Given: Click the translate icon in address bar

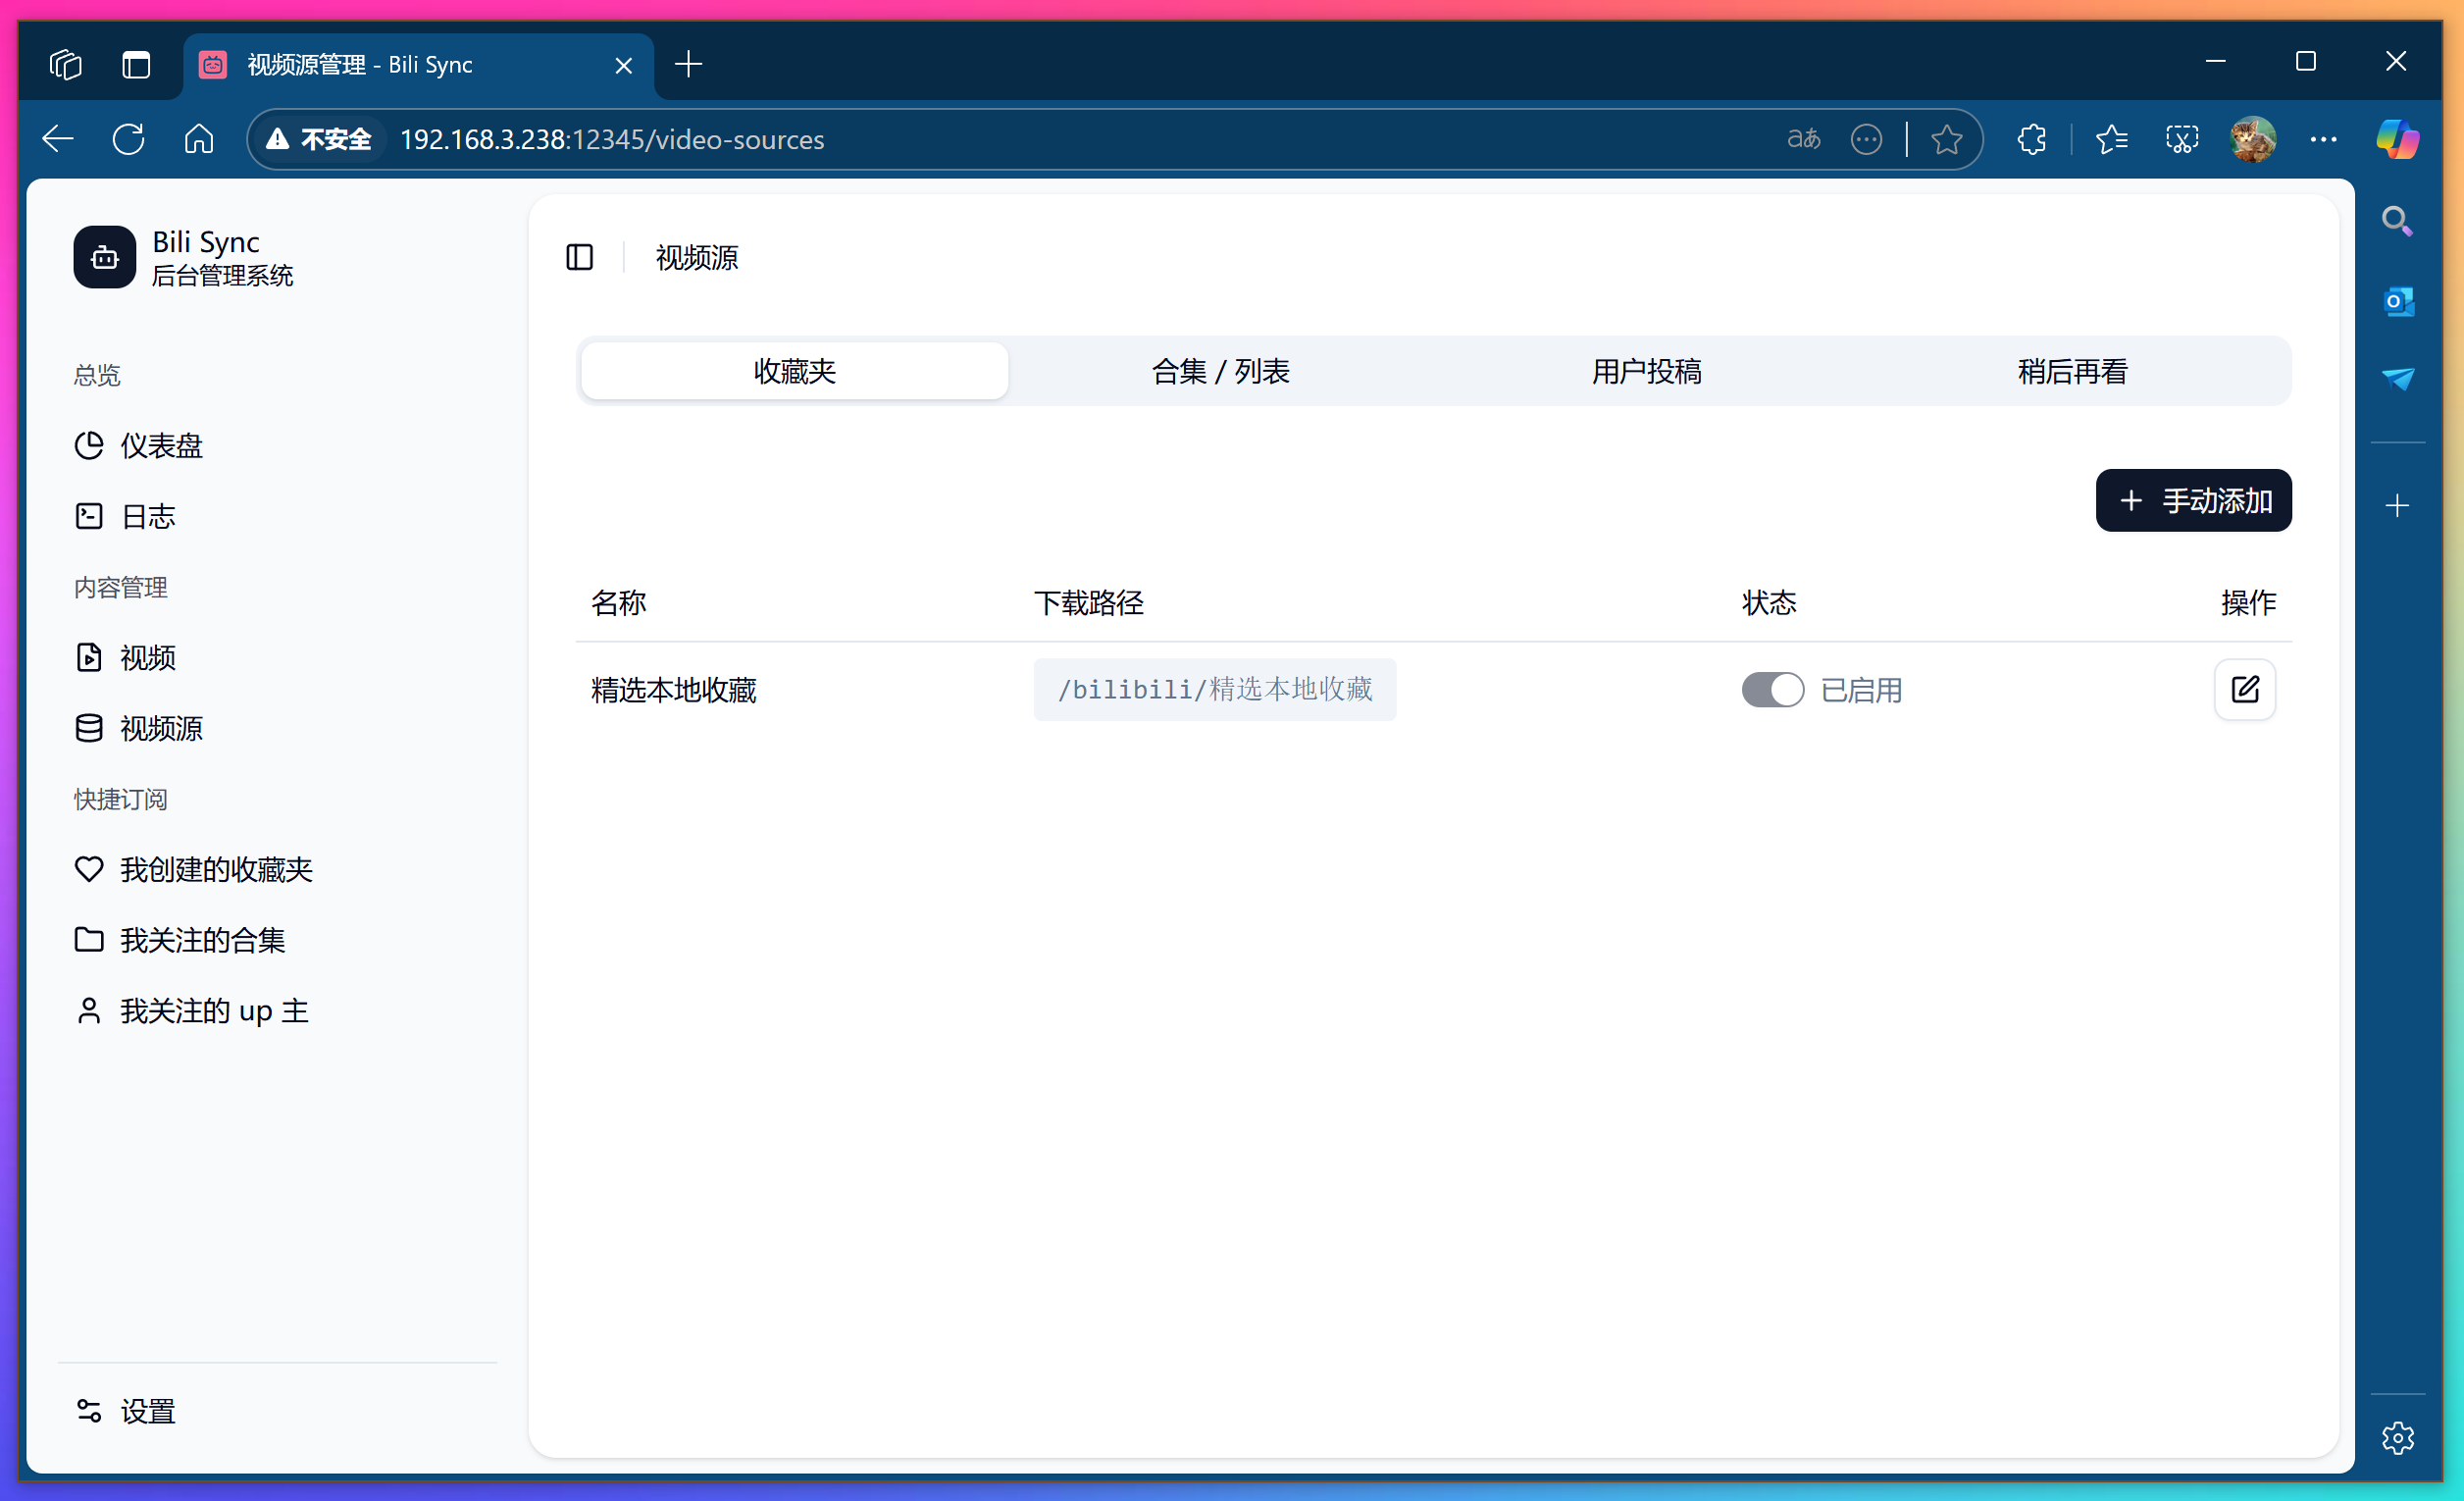Looking at the screenshot, I should click(x=1803, y=139).
